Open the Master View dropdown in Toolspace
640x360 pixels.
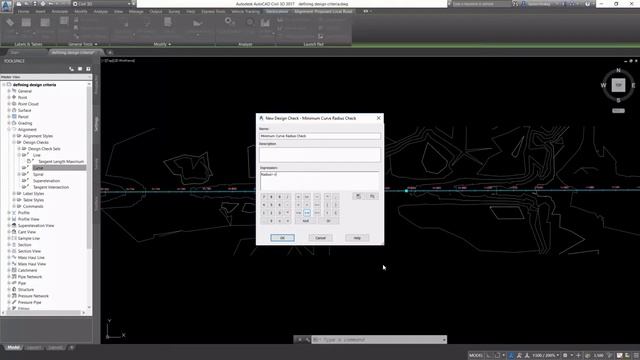(x=46, y=77)
